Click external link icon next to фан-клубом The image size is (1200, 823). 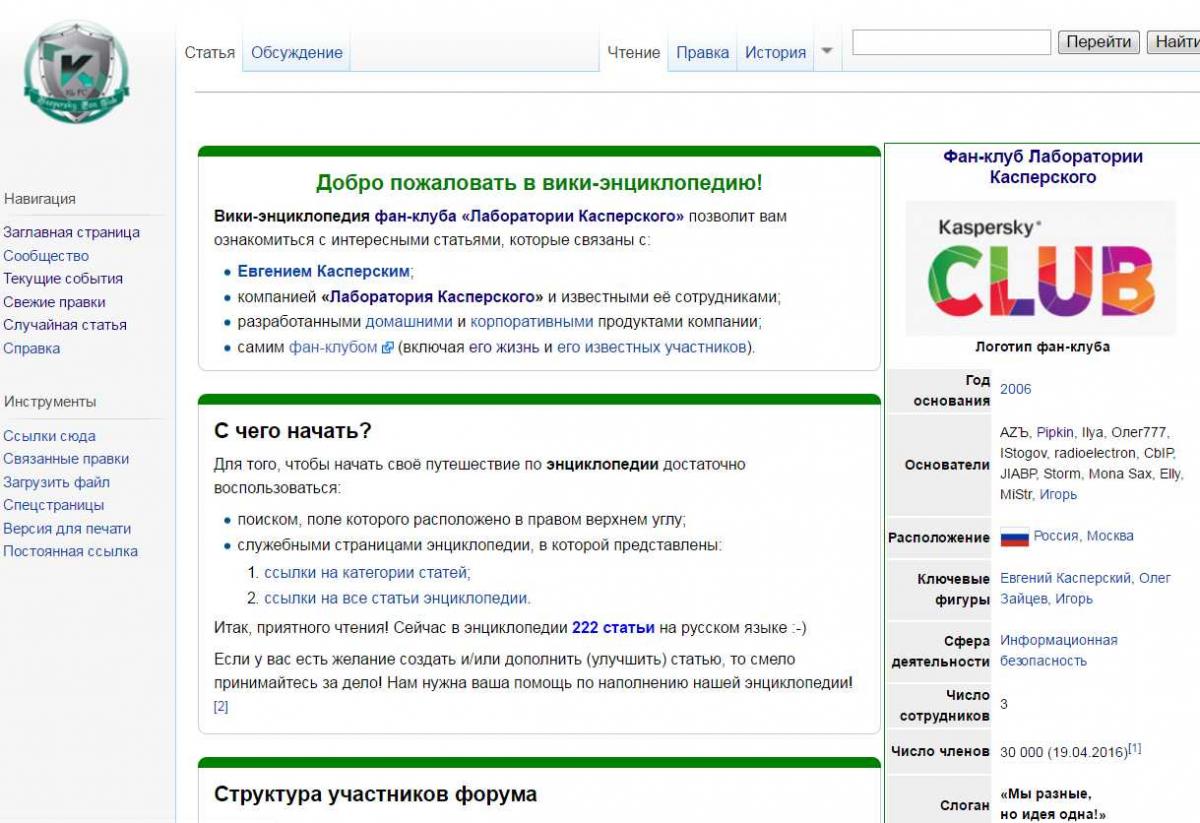(x=387, y=348)
